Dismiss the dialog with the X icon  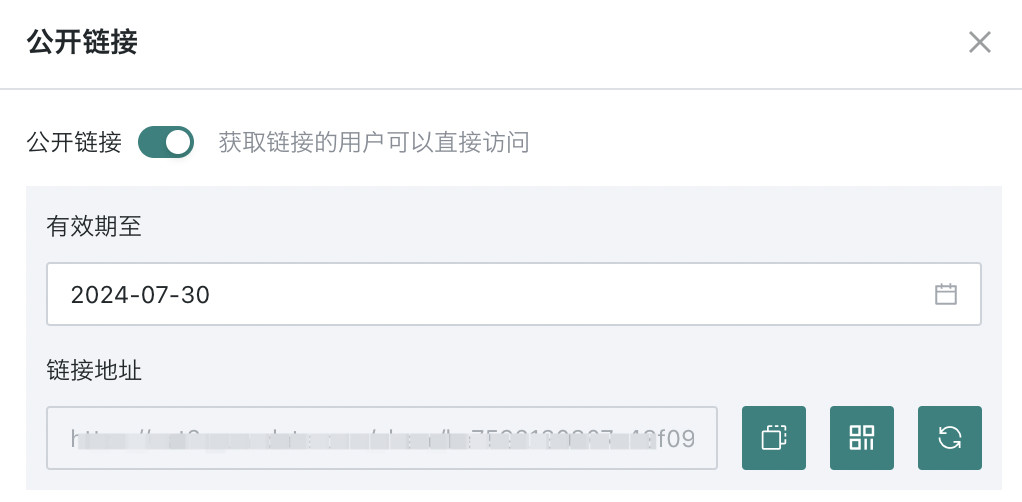click(979, 42)
